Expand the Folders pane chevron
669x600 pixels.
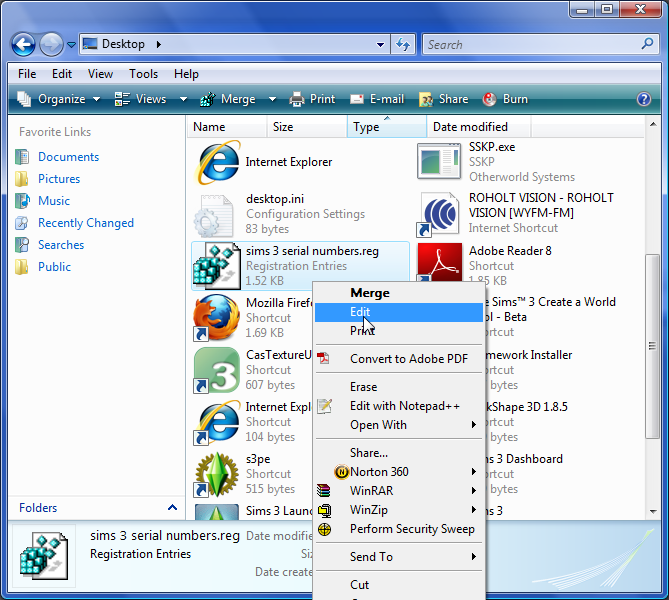tap(172, 507)
